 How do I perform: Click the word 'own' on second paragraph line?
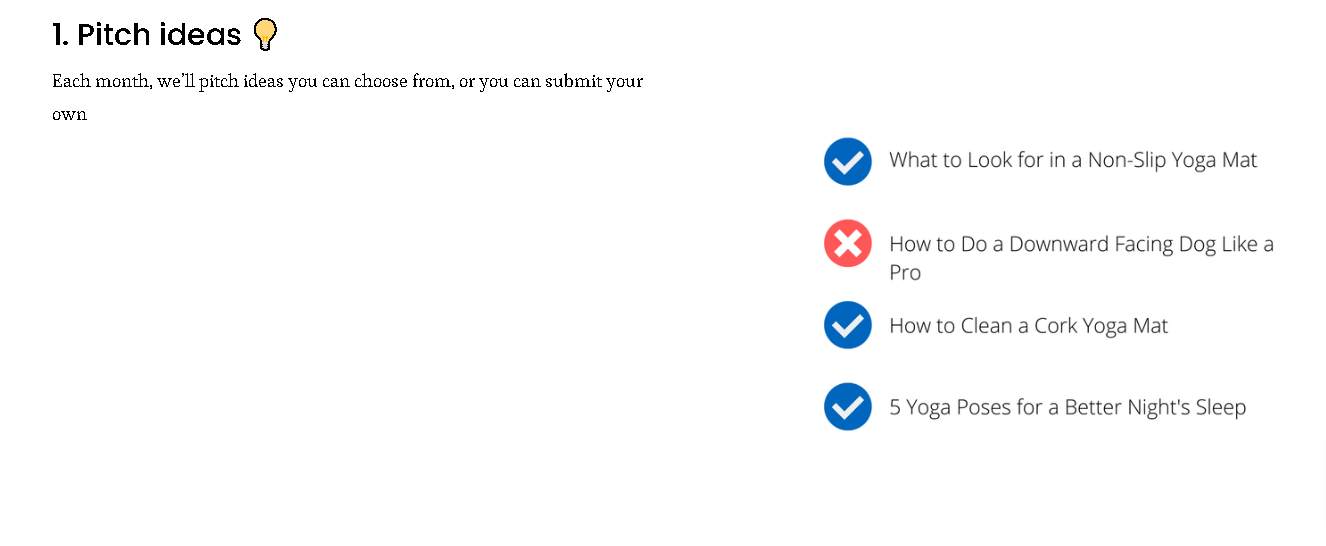tap(70, 115)
